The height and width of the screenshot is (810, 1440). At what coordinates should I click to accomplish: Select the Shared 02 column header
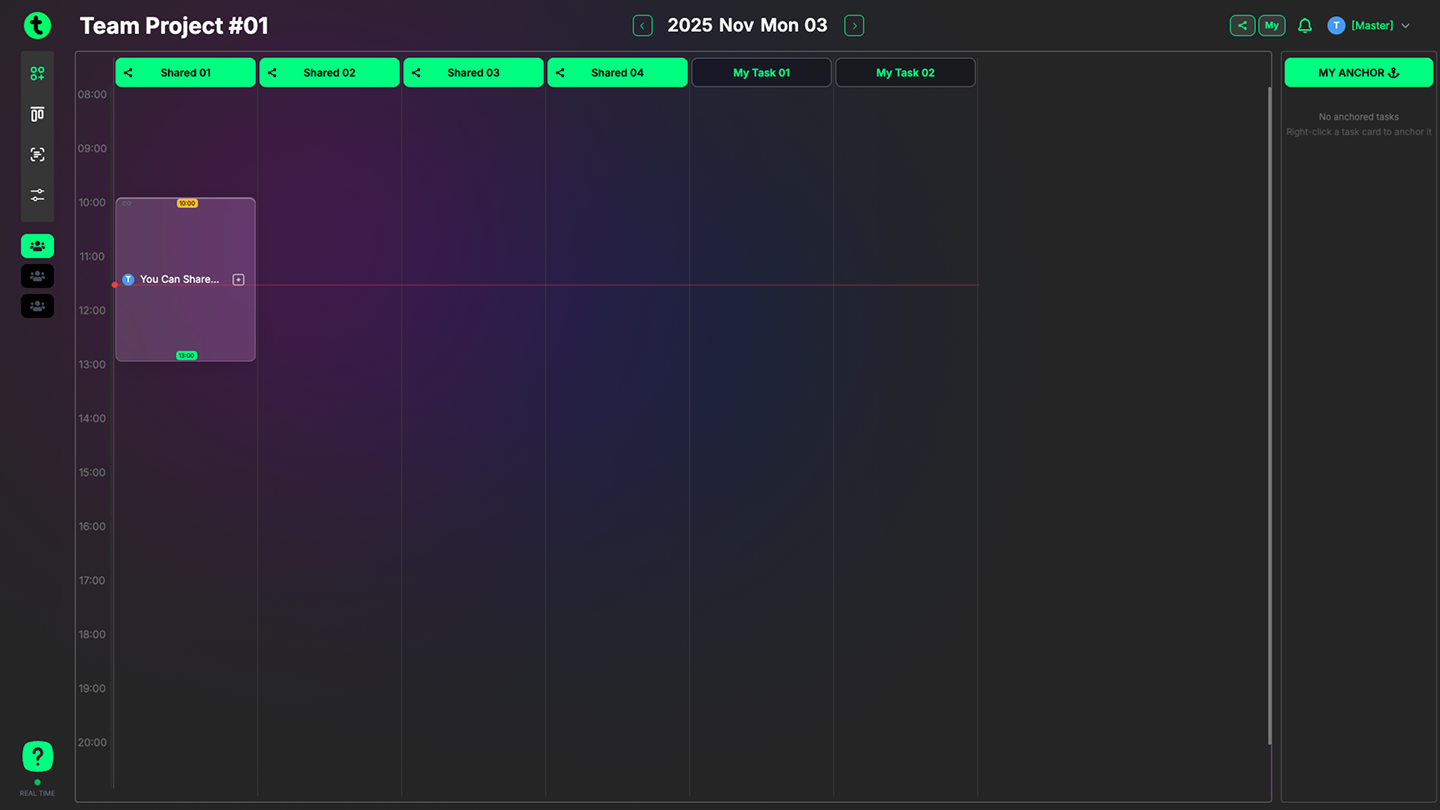pyautogui.click(x=329, y=73)
